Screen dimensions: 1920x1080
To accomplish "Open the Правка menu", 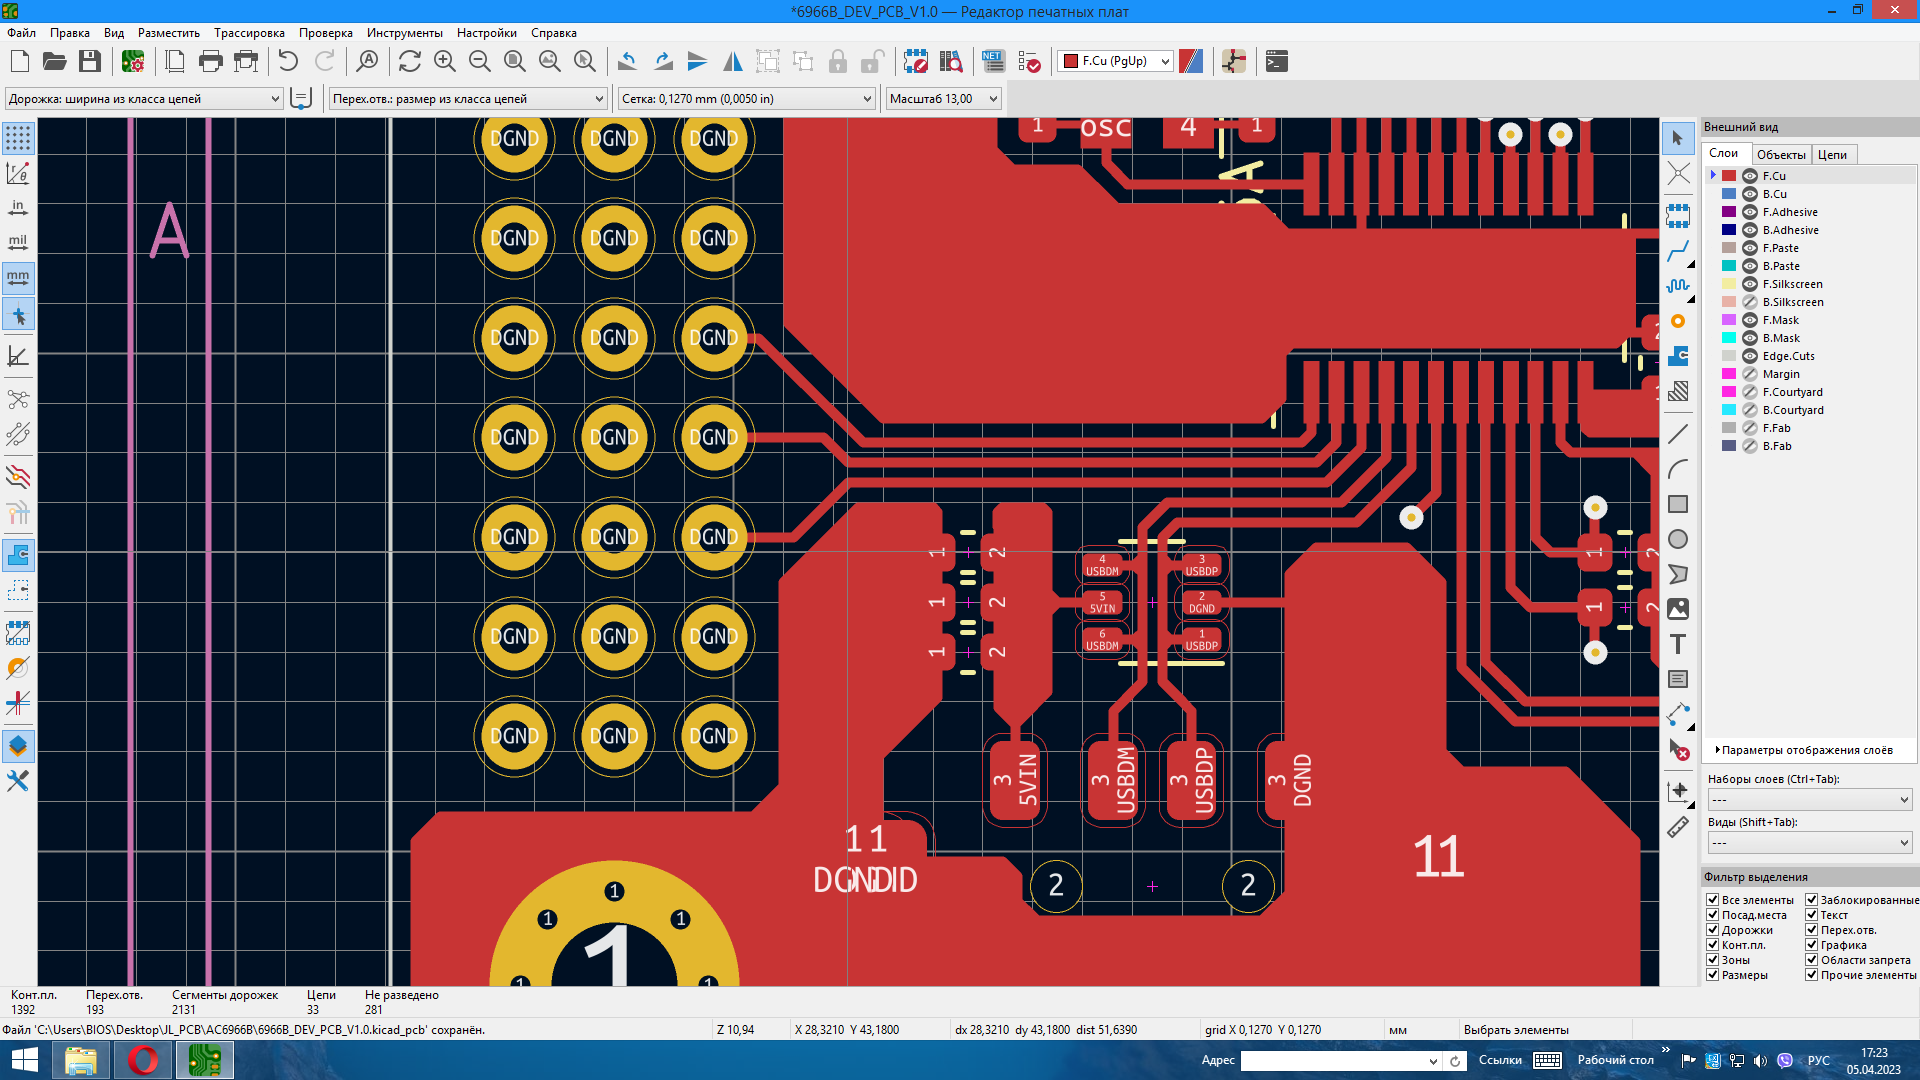I will coord(70,33).
